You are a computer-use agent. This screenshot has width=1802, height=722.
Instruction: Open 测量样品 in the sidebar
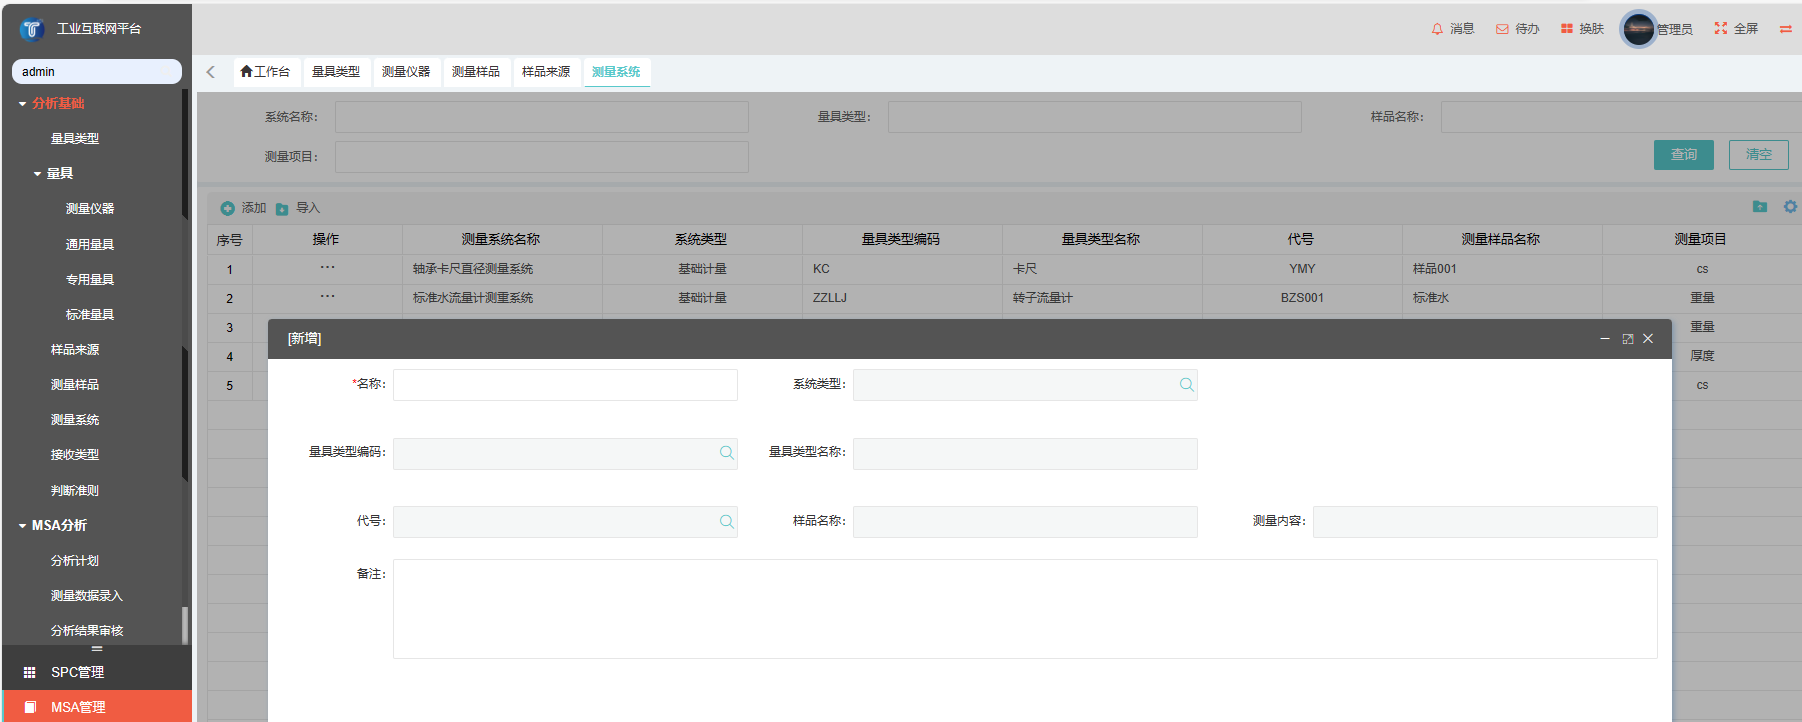click(75, 385)
